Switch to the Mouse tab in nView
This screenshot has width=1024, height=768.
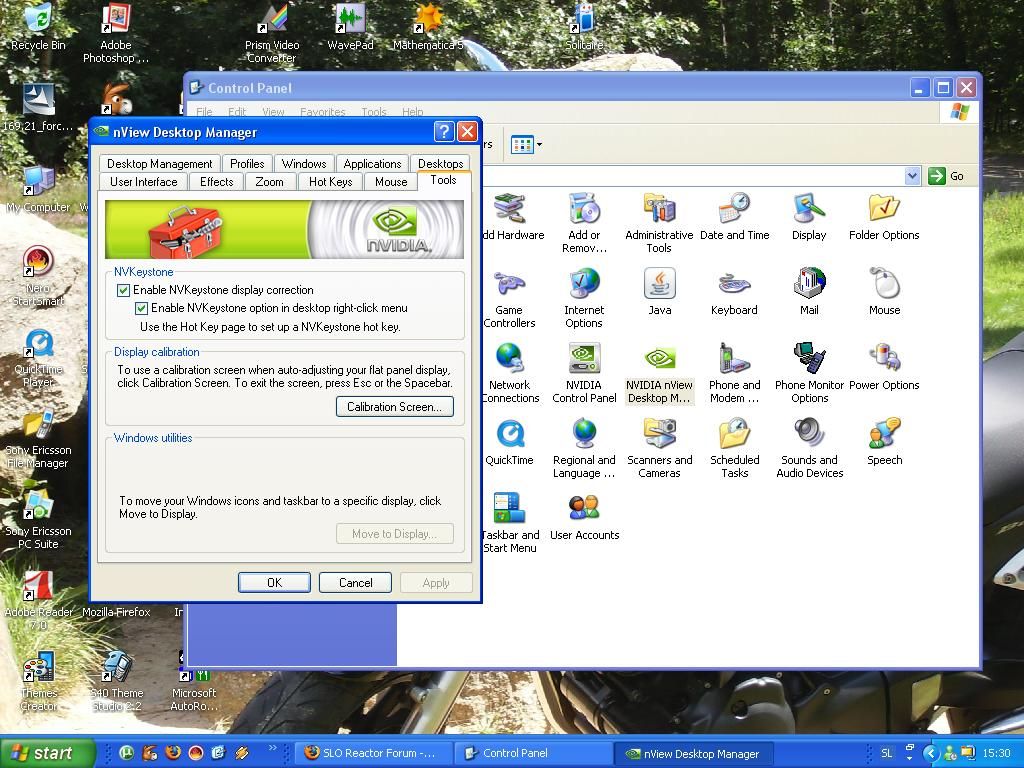(x=391, y=182)
